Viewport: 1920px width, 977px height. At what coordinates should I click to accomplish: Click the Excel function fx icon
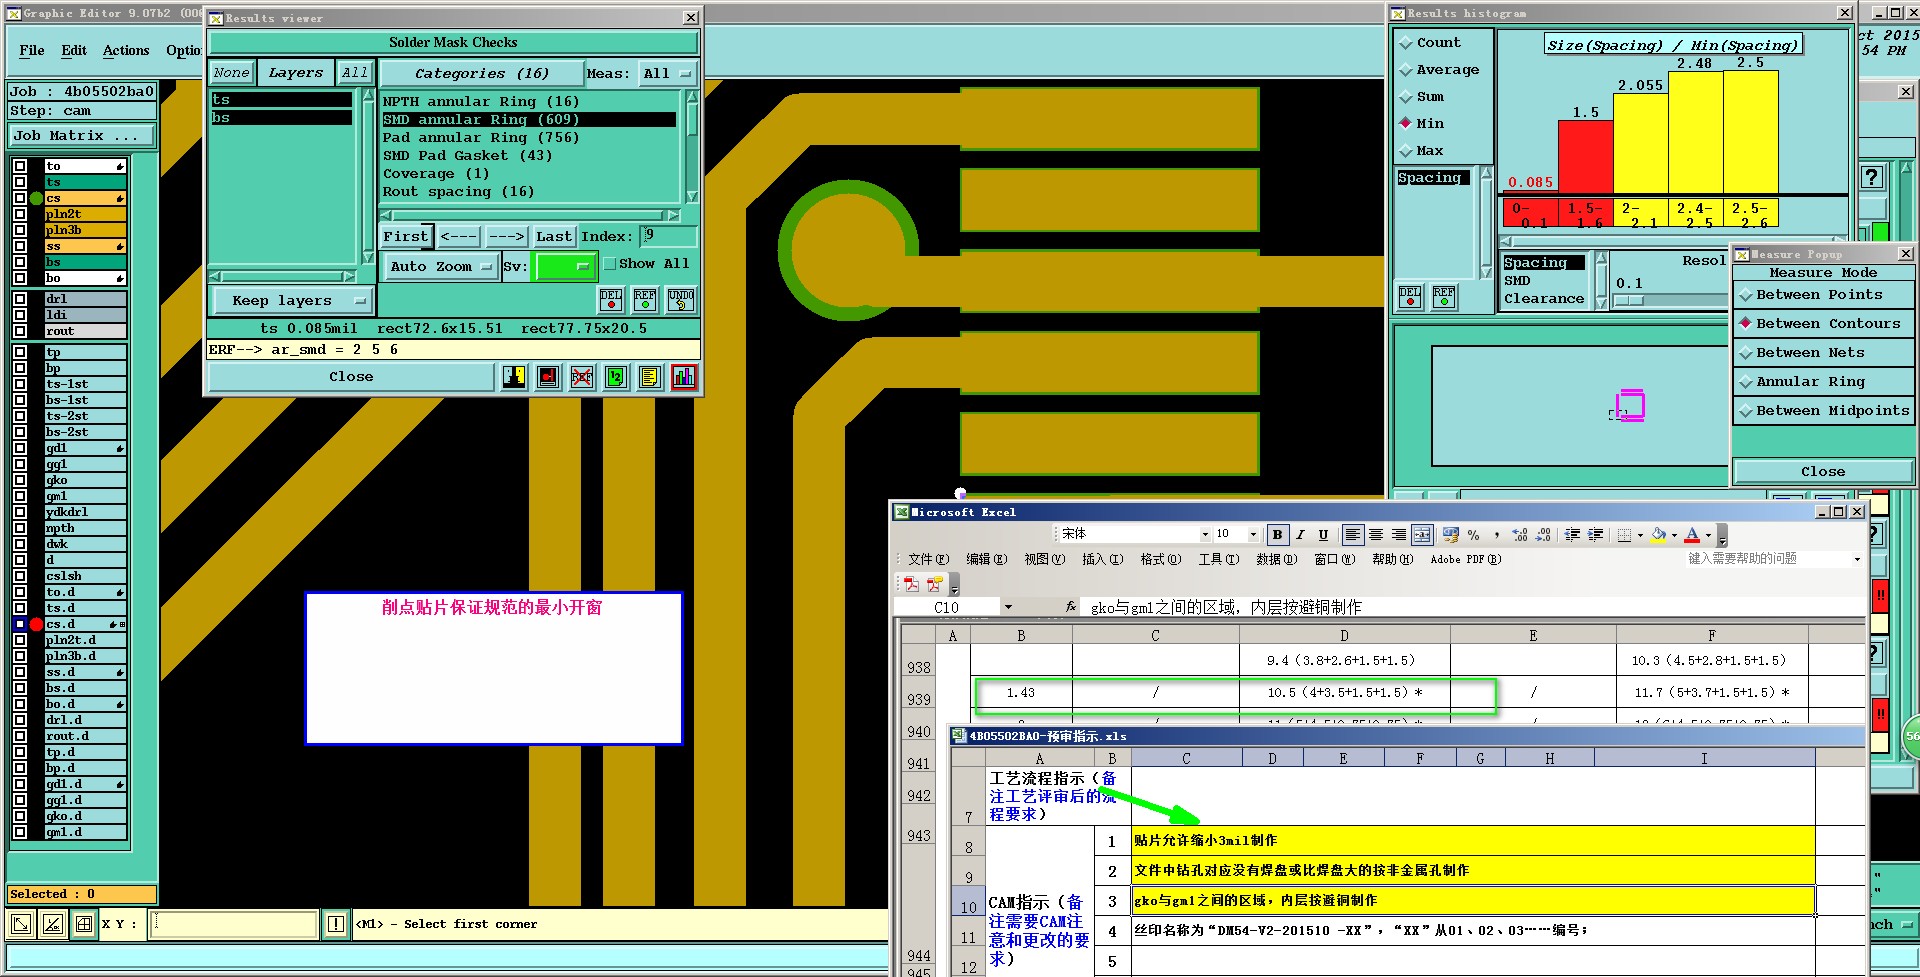tap(1070, 607)
